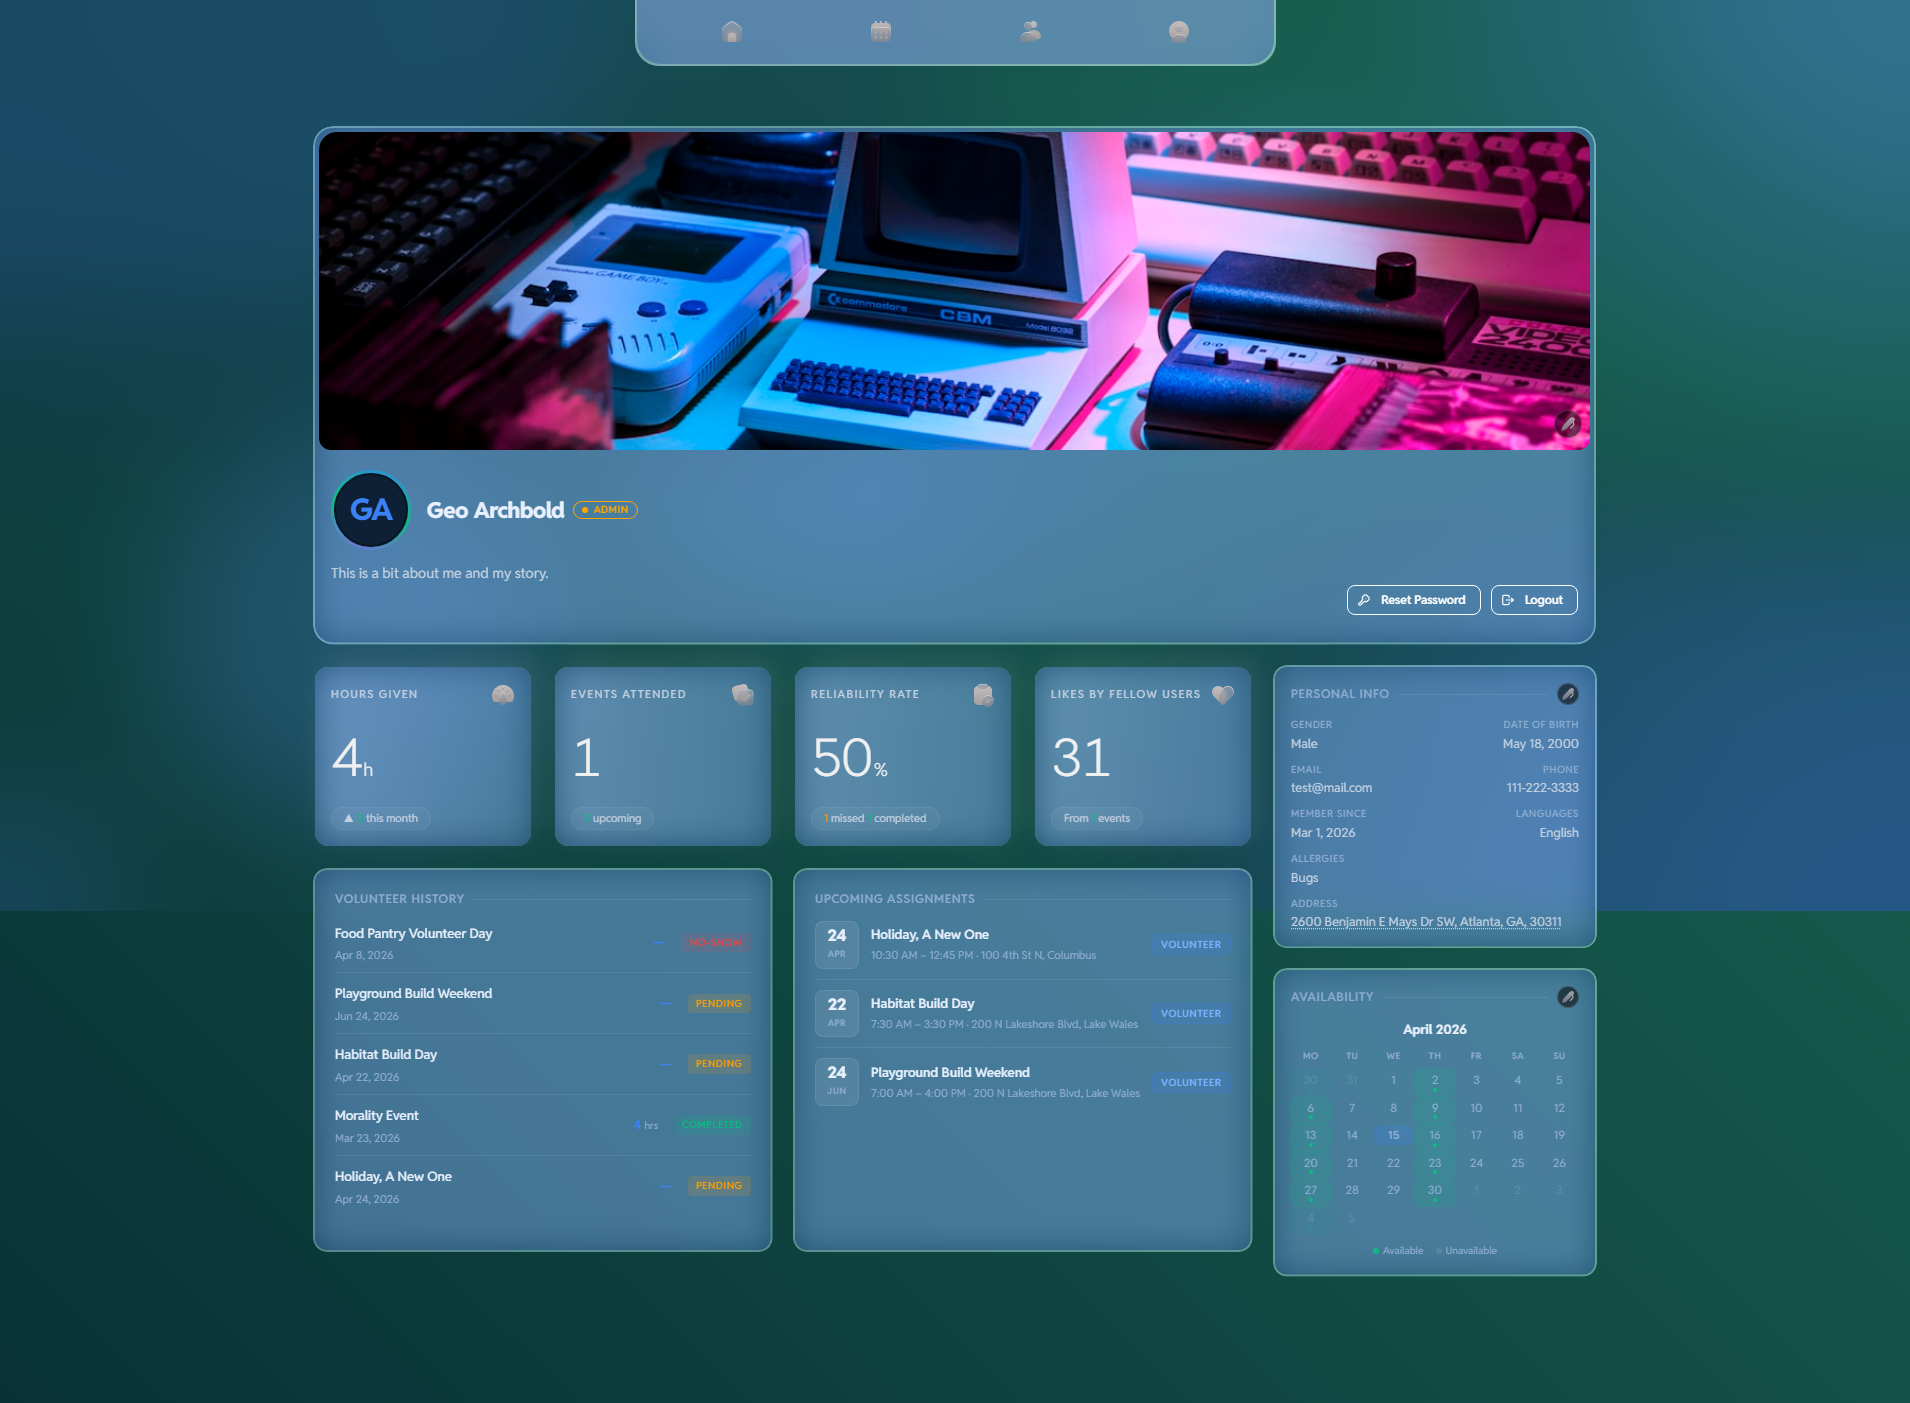The image size is (1910, 1403).
Task: Click the community users icon in top navigation
Action: point(1030,31)
